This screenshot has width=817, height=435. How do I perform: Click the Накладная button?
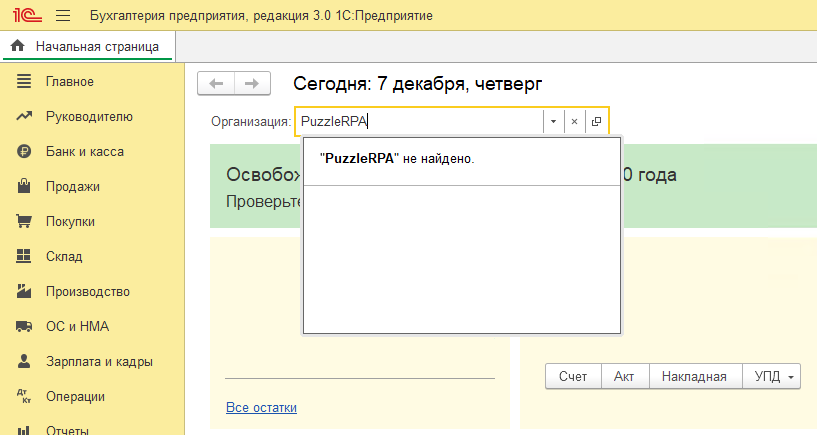tap(694, 376)
